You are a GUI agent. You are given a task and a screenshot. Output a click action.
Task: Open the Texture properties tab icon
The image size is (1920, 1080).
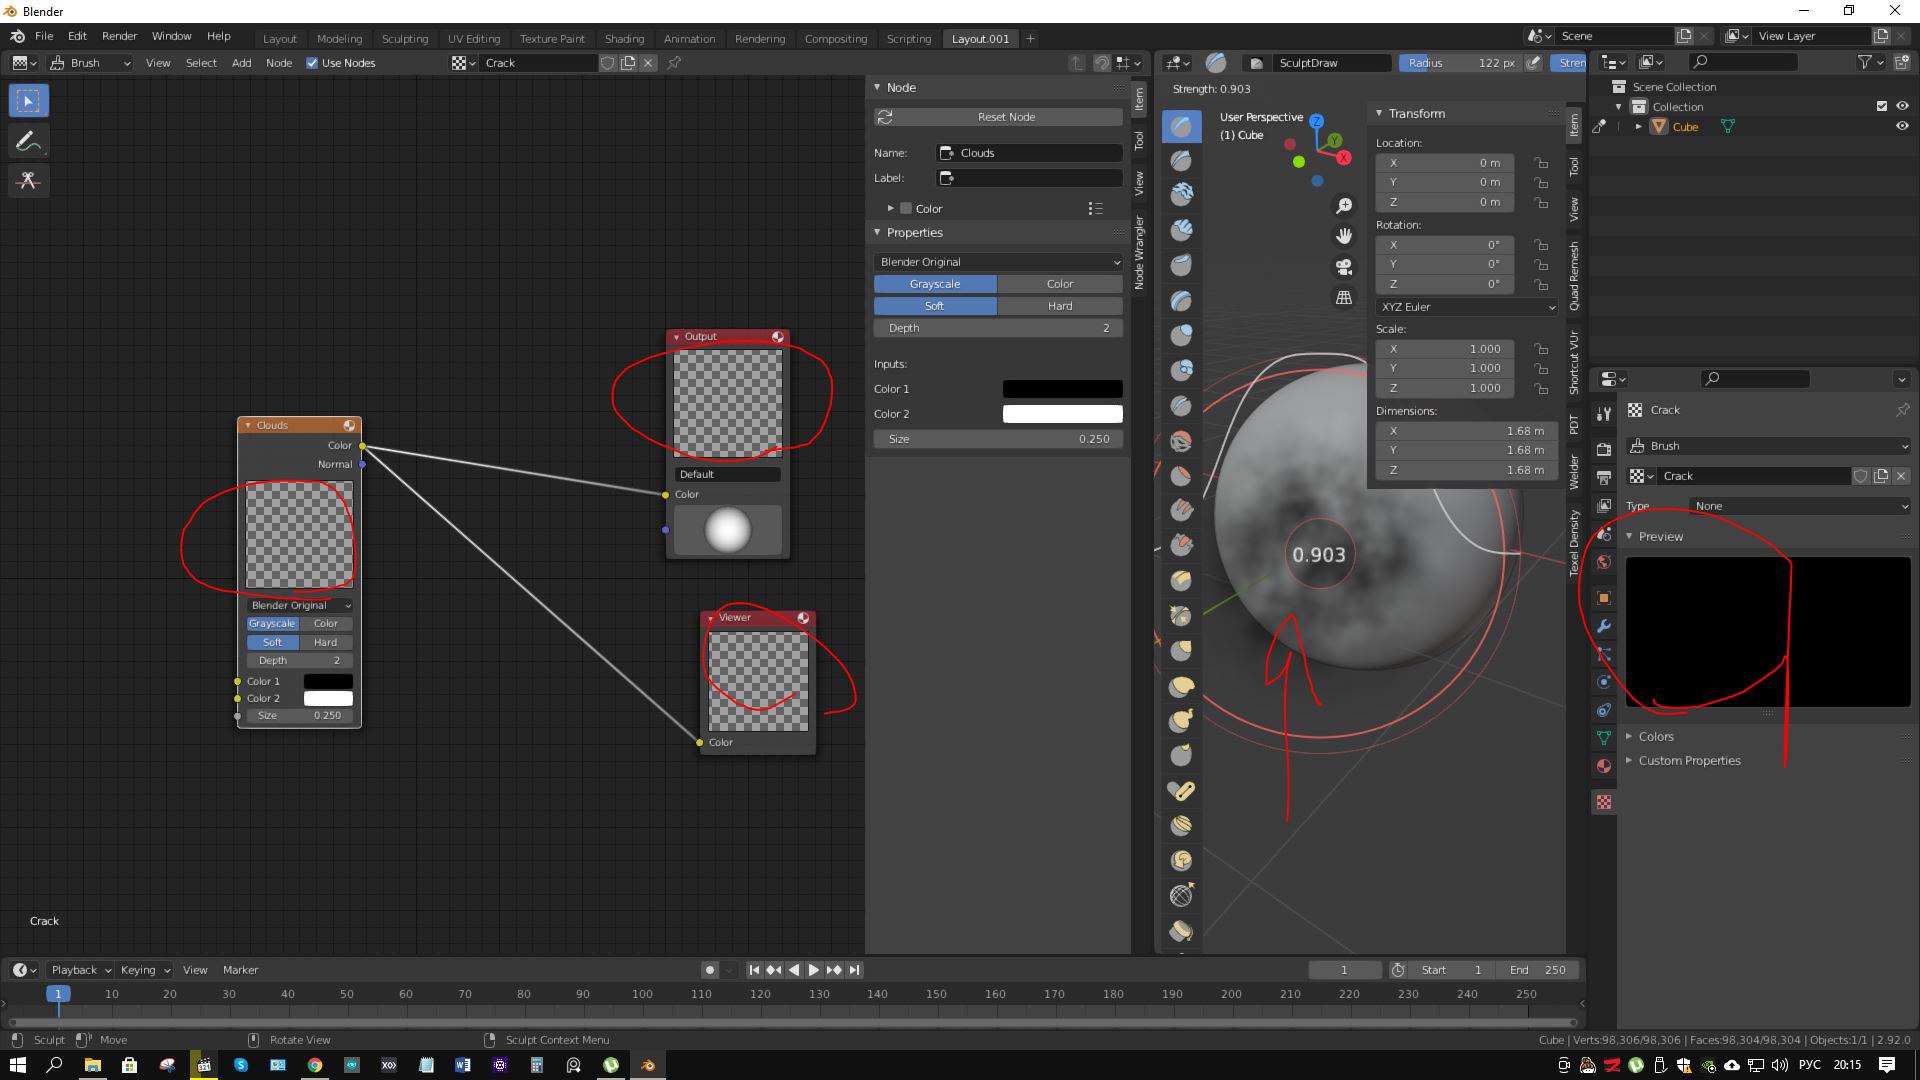click(1604, 803)
